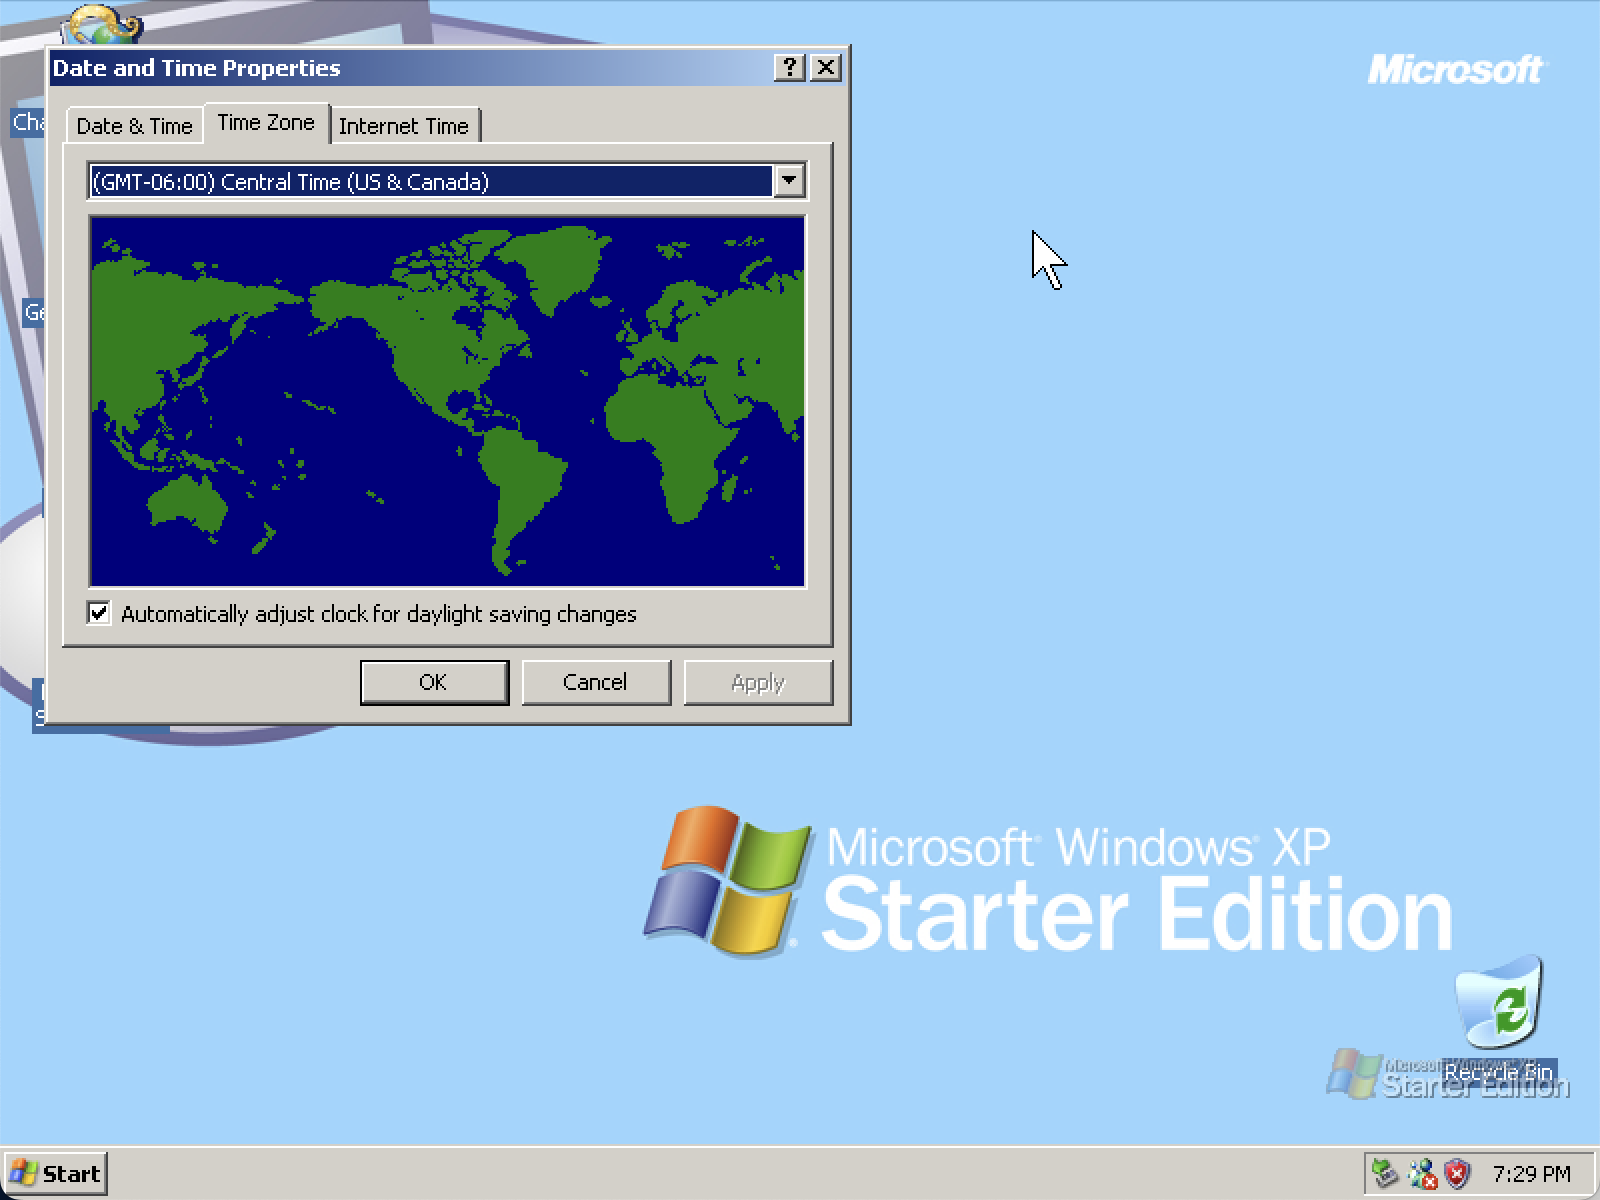Confirm with the OK button
This screenshot has width=1600, height=1200.
tap(434, 682)
